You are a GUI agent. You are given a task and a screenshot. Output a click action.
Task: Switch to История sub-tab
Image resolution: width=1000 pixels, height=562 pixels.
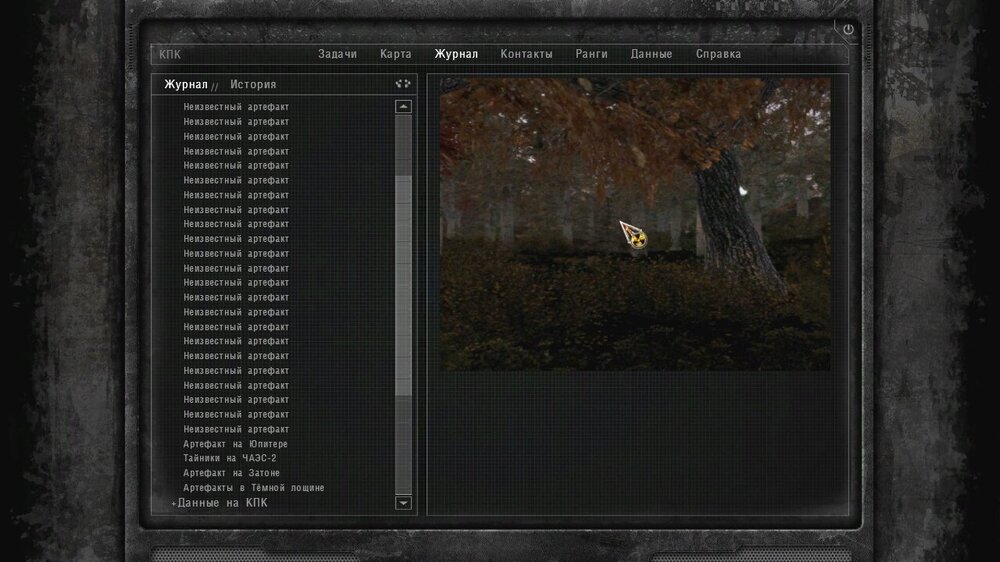pyautogui.click(x=253, y=84)
